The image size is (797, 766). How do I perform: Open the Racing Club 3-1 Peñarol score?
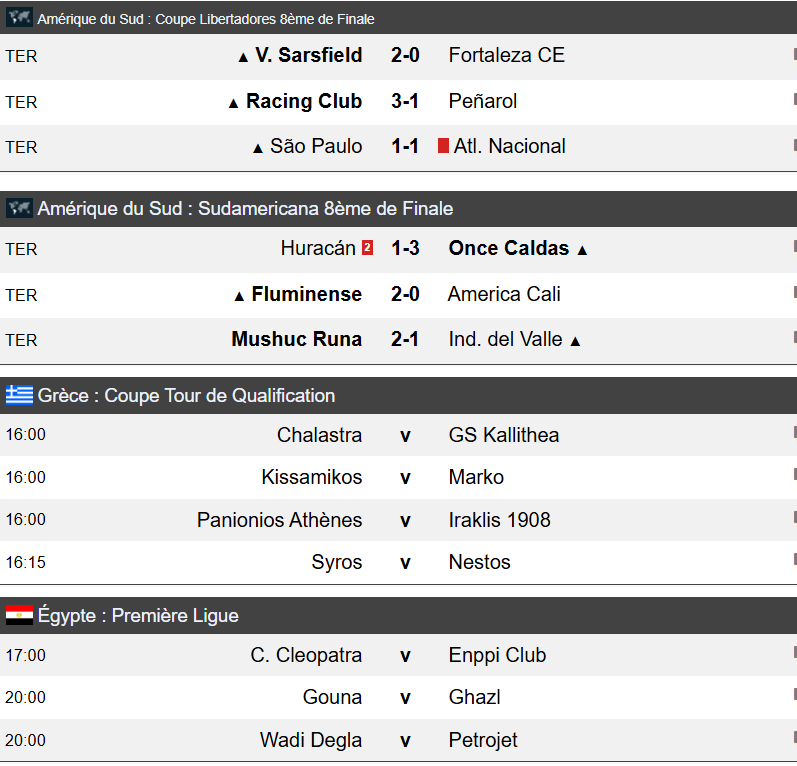(x=405, y=101)
